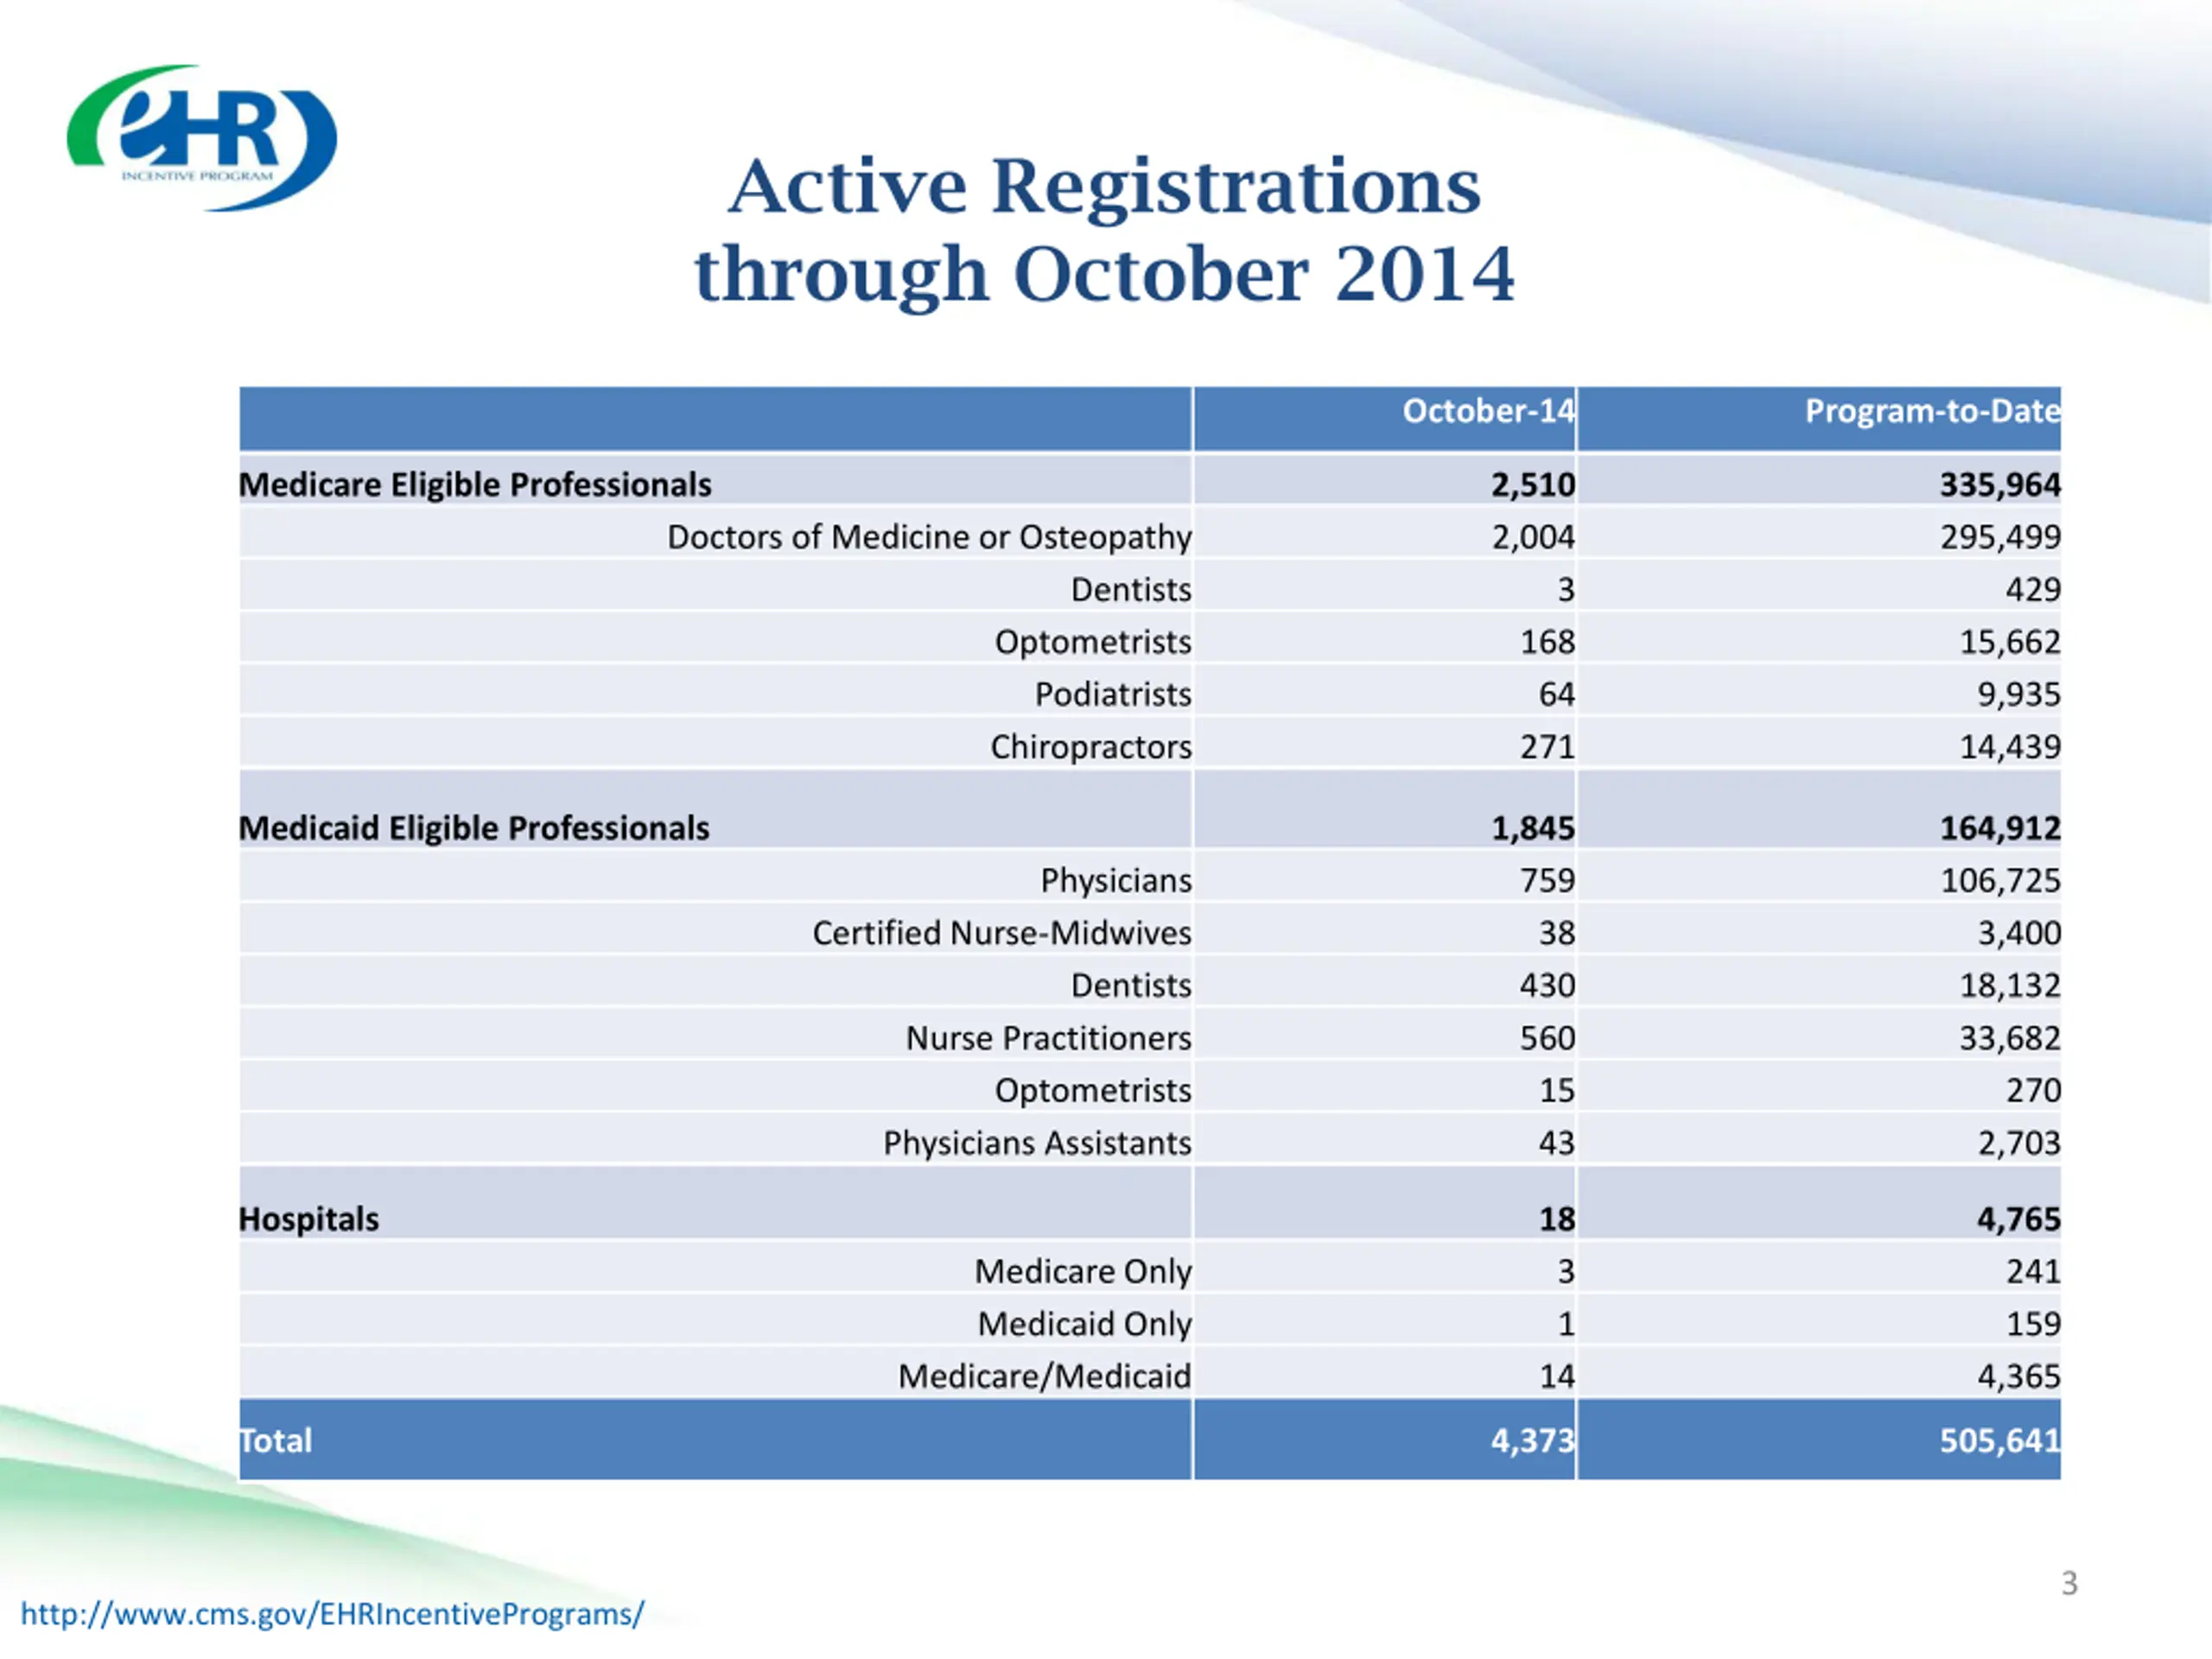Click the value 430 for Medicaid Dentists

(x=1547, y=985)
